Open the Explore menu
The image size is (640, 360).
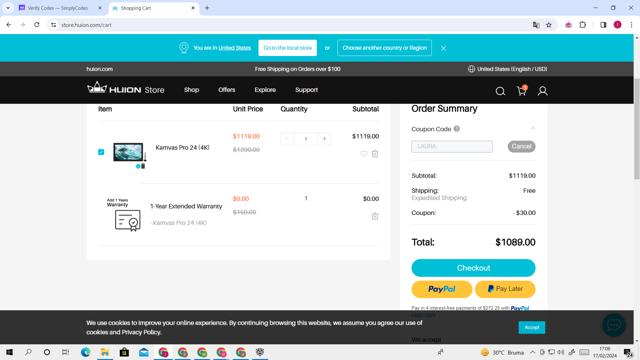coord(265,90)
